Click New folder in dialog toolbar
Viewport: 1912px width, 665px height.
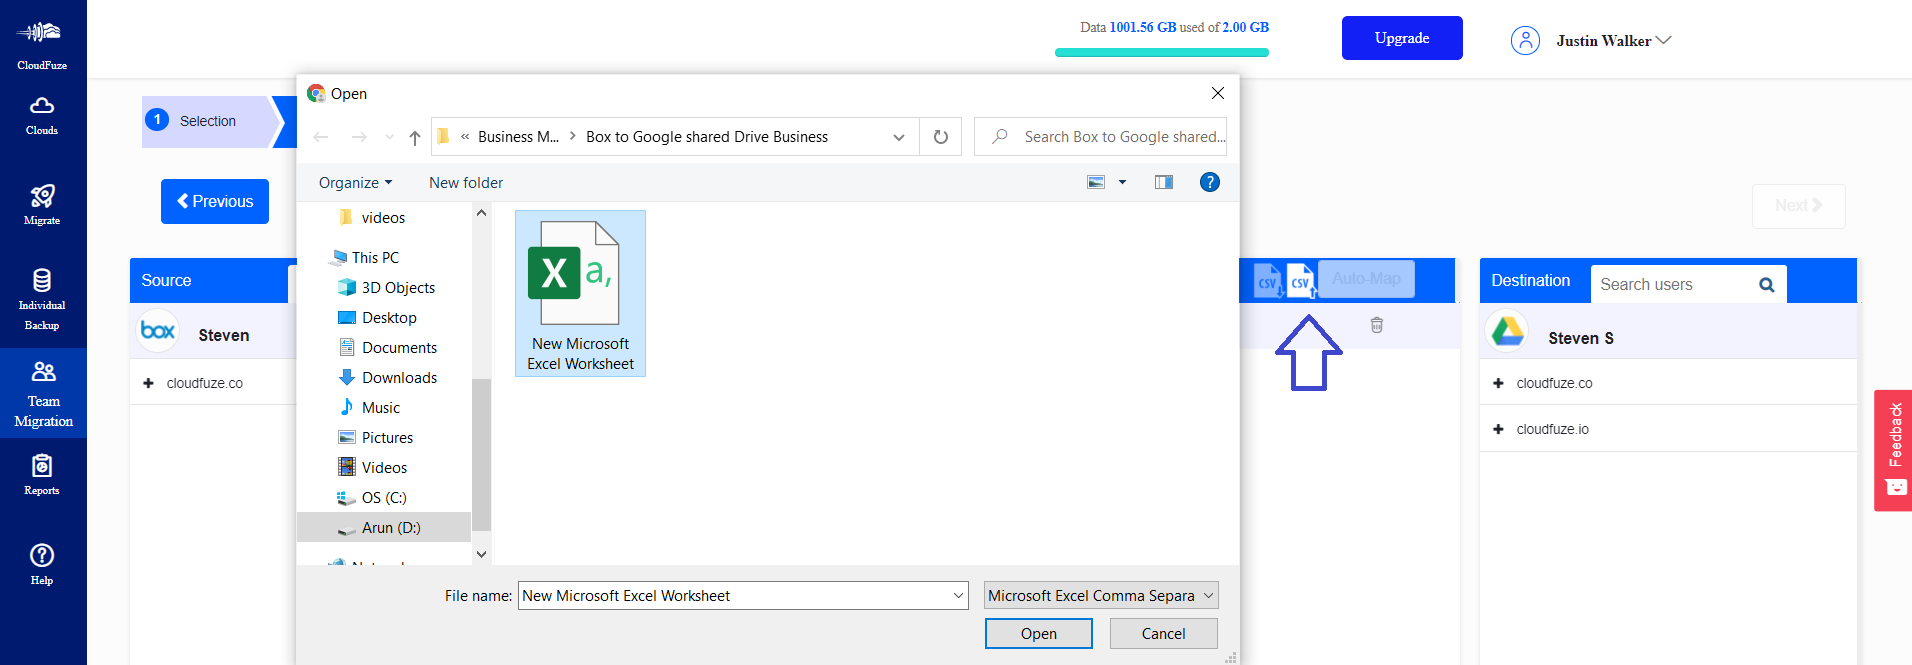pos(466,183)
